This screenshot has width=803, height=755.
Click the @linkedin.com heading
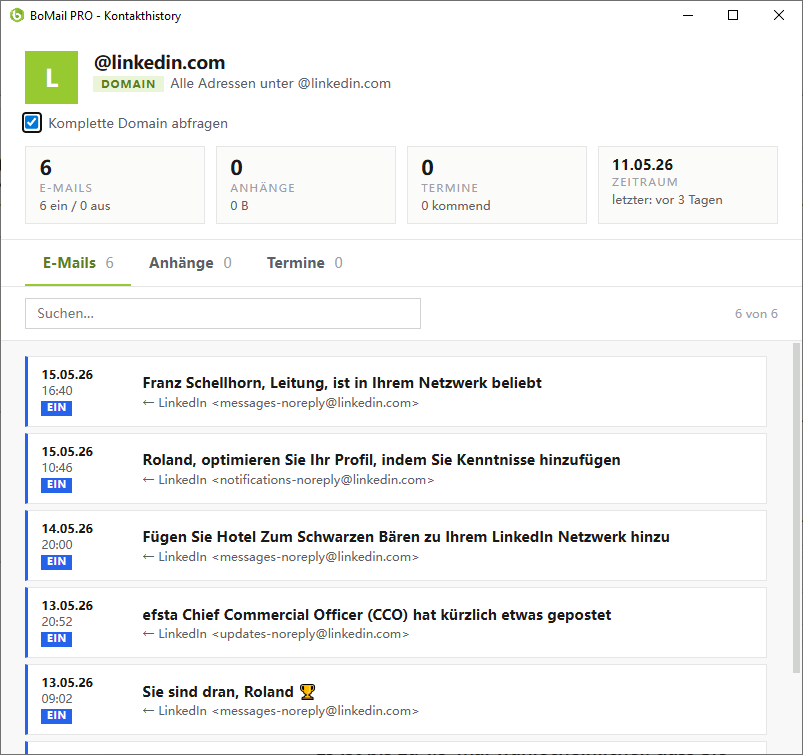pos(160,62)
